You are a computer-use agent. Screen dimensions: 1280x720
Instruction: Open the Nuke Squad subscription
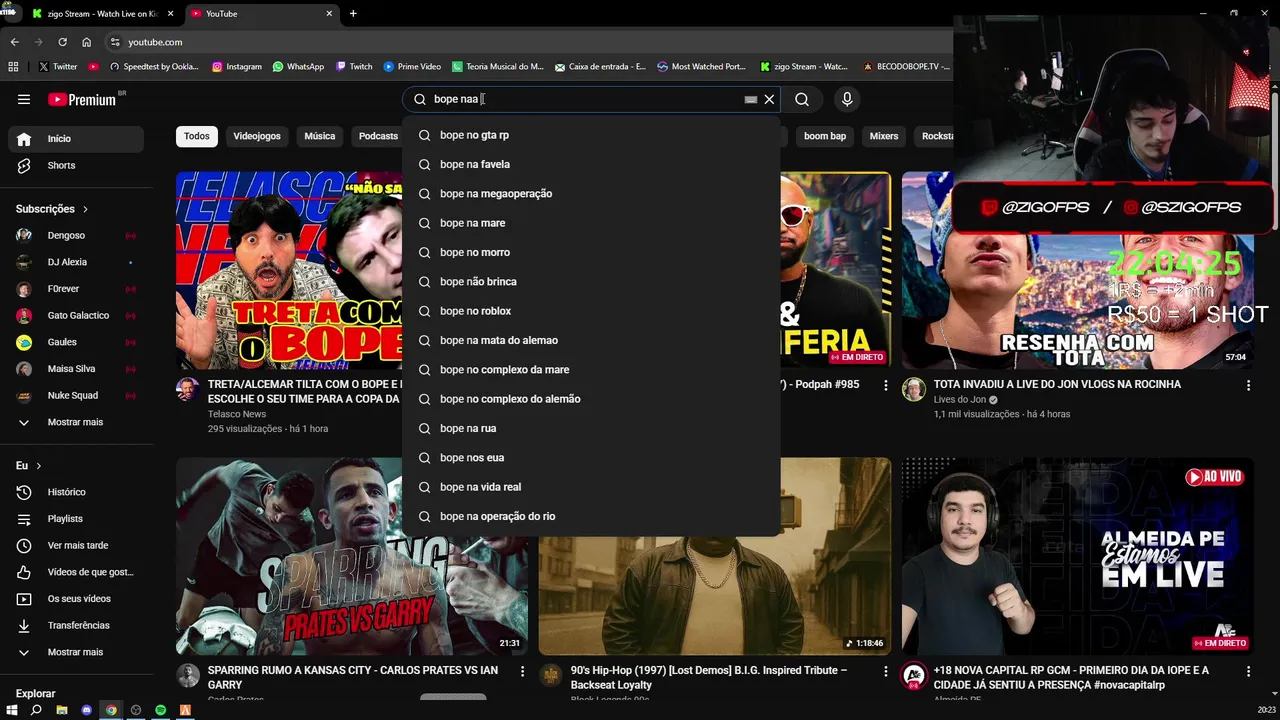(76, 395)
